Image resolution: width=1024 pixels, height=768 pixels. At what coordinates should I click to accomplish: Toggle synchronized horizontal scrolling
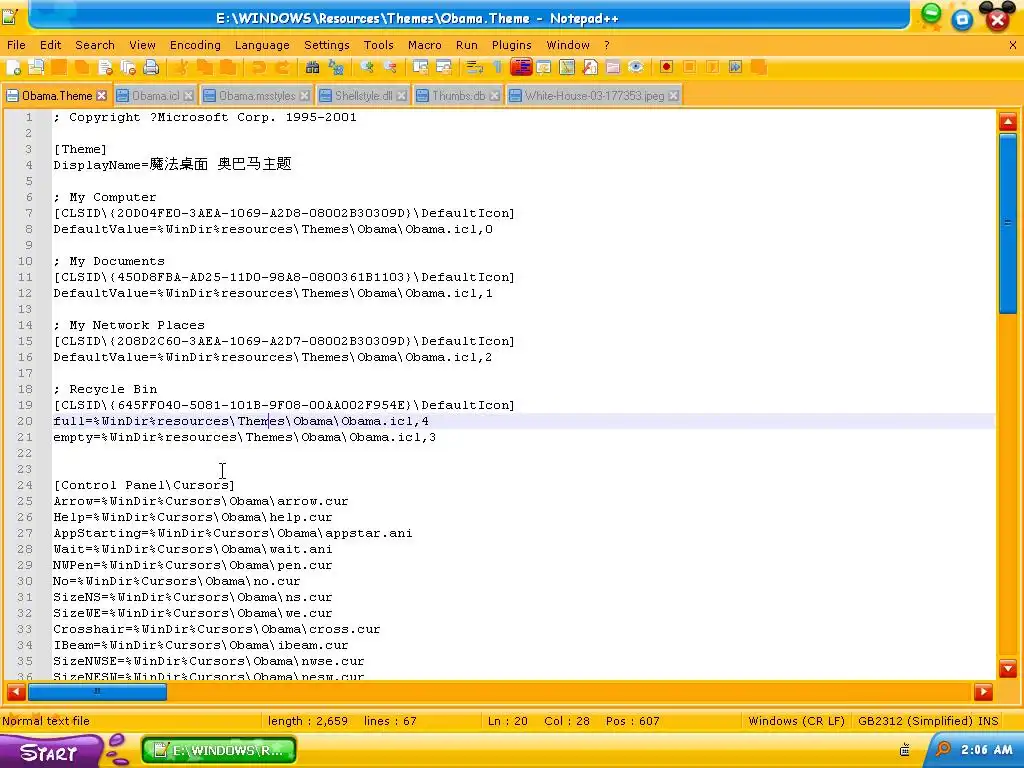(444, 67)
